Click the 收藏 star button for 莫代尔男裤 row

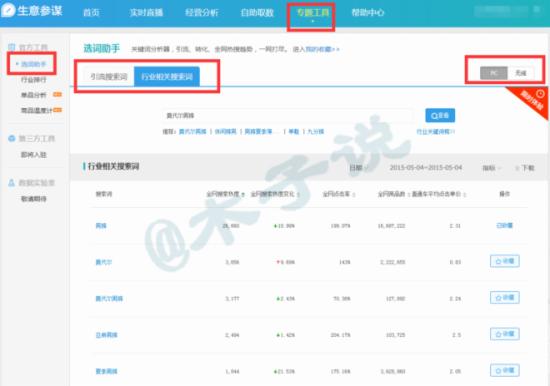505,298
